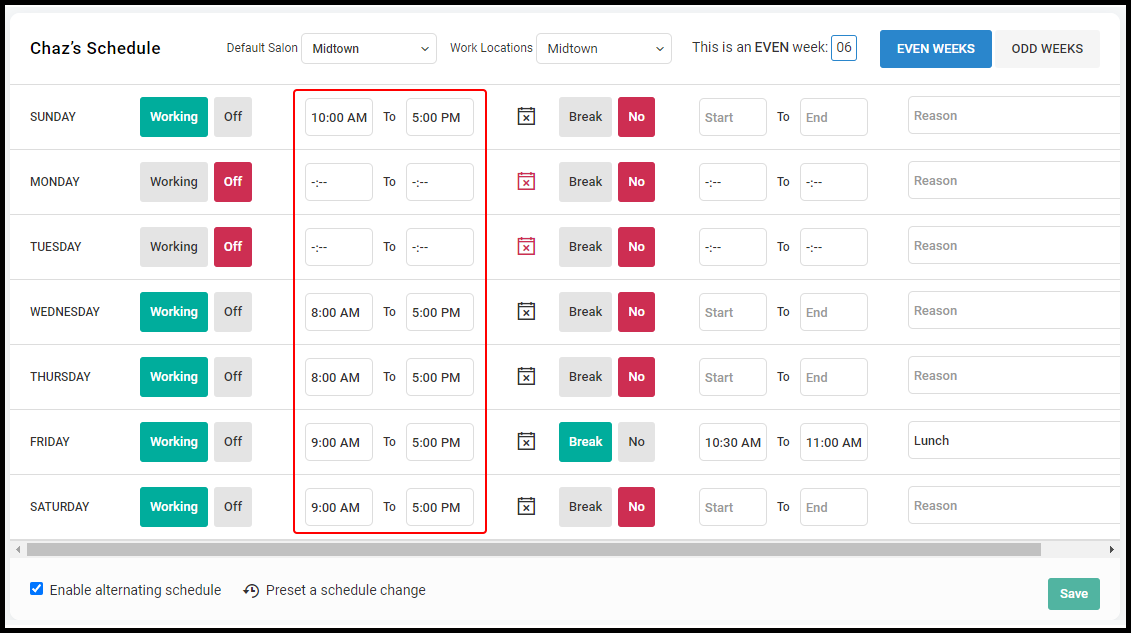Screen dimensions: 1131x633
Task: Set Thursday to Off
Action: tap(233, 376)
